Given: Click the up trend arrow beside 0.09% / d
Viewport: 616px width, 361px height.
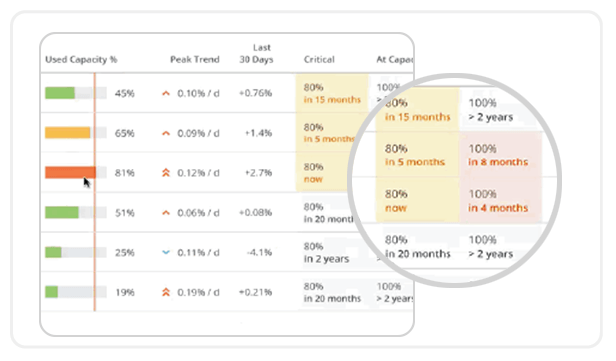Looking at the screenshot, I should pos(166,134).
